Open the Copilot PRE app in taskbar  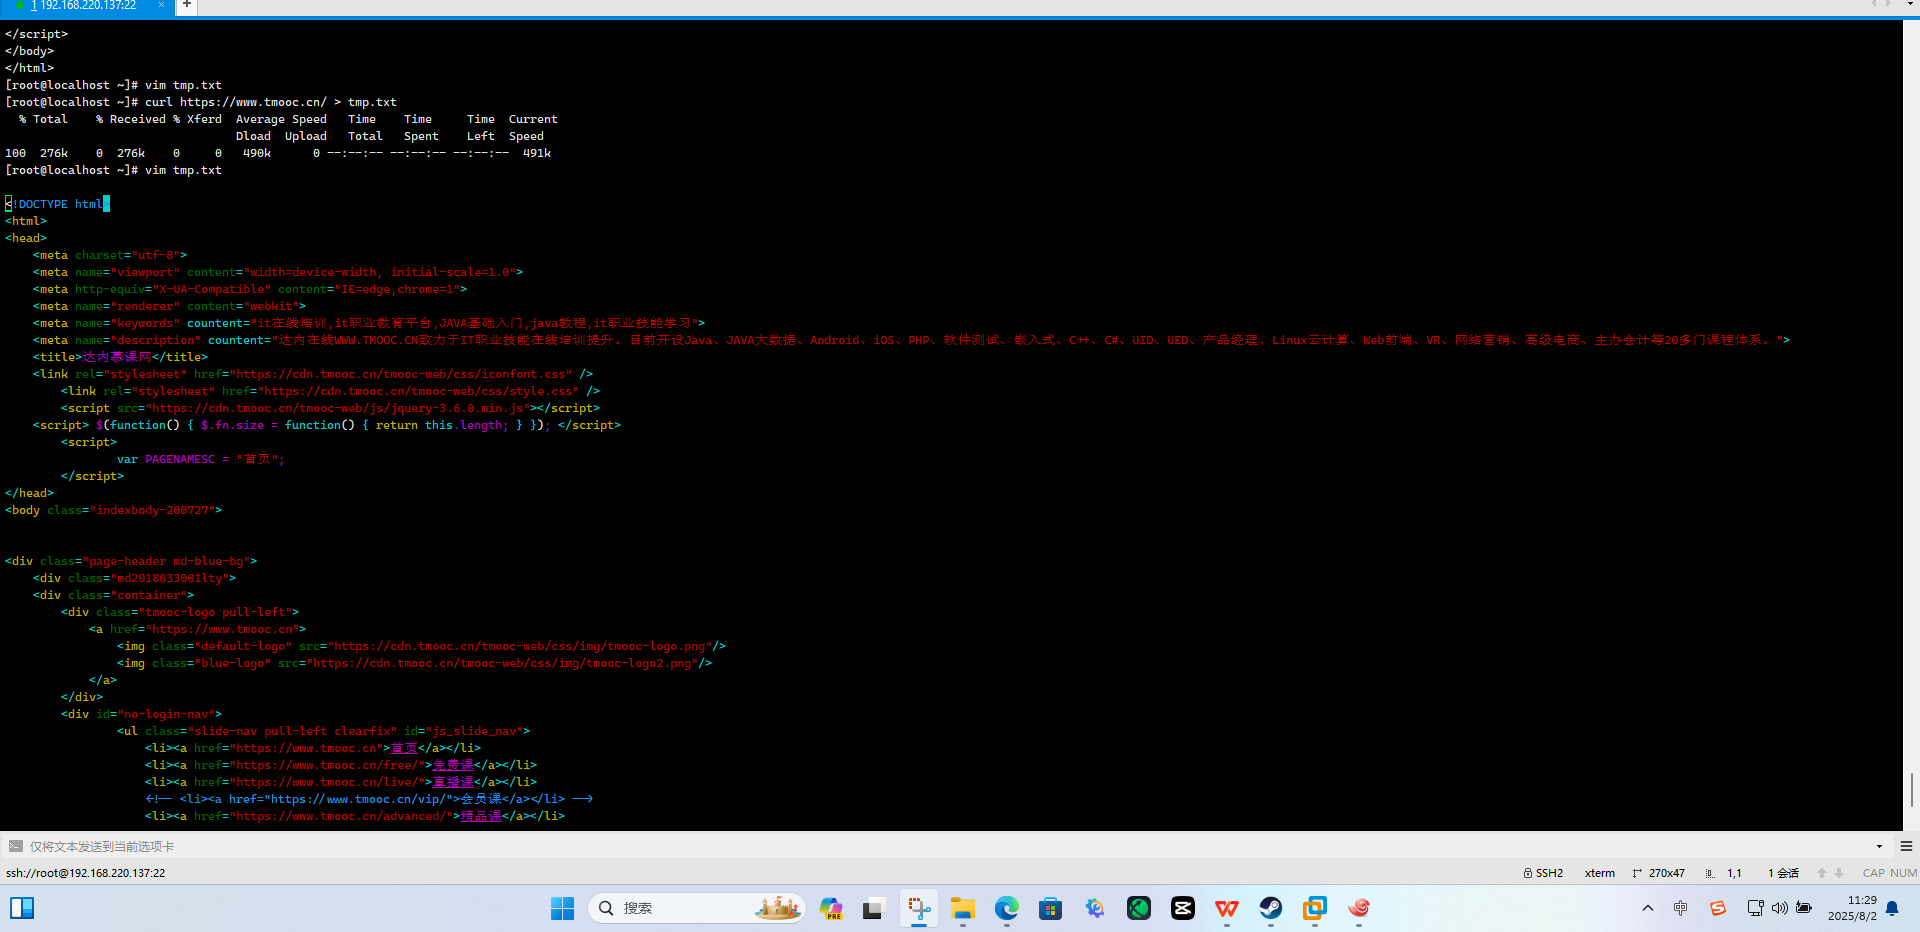pyautogui.click(x=831, y=908)
